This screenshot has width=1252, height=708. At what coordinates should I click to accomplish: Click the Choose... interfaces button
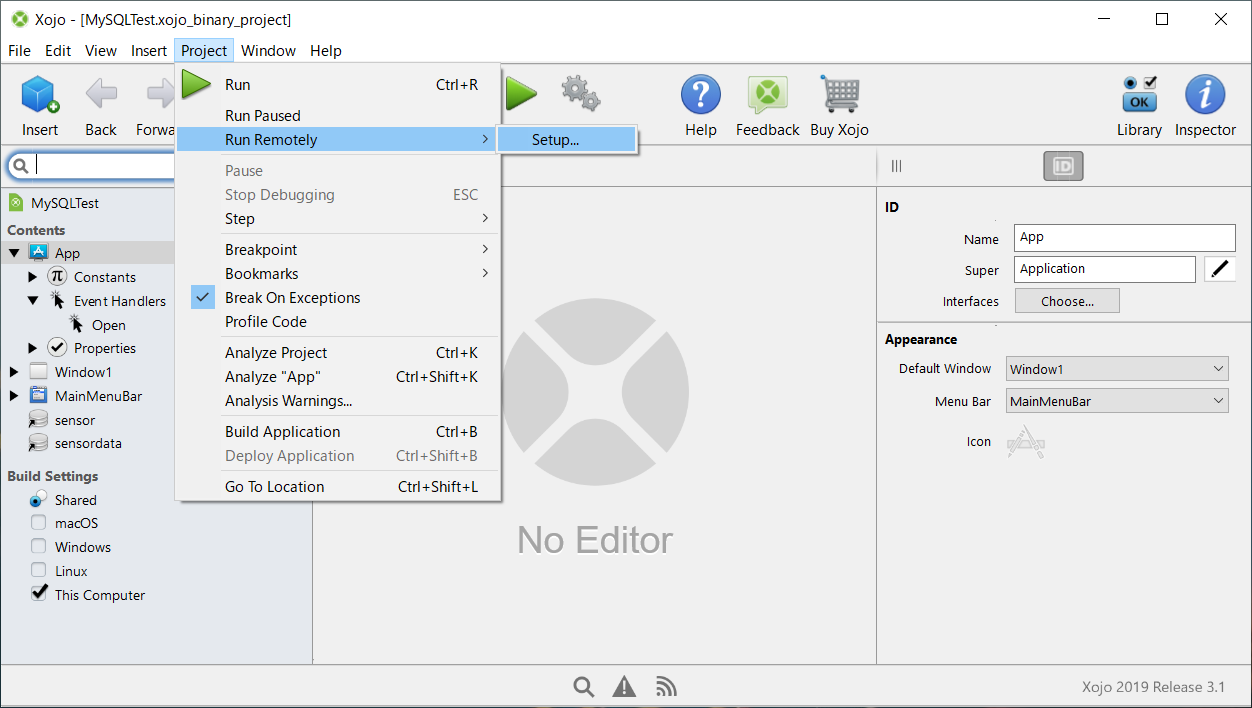(x=1067, y=301)
